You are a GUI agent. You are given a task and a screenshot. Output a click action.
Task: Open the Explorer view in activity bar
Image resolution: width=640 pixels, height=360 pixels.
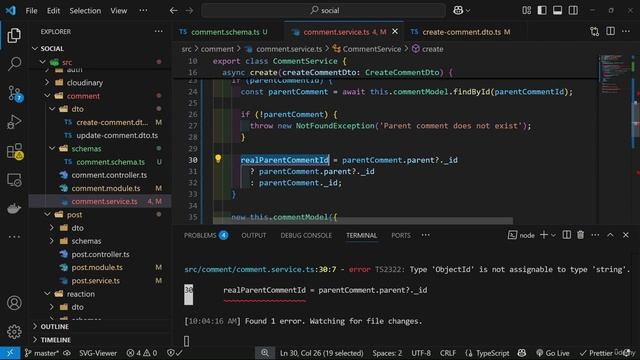14,36
